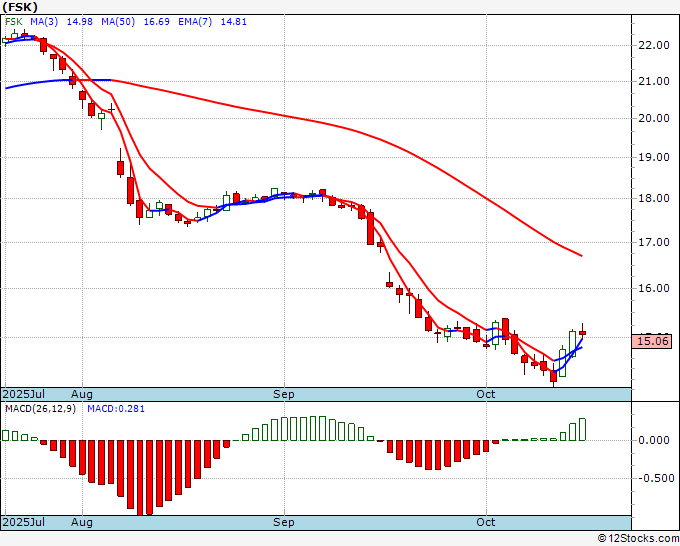680x546 pixels.
Task: Select the FSK legend label
Action: pyautogui.click(x=14, y=22)
